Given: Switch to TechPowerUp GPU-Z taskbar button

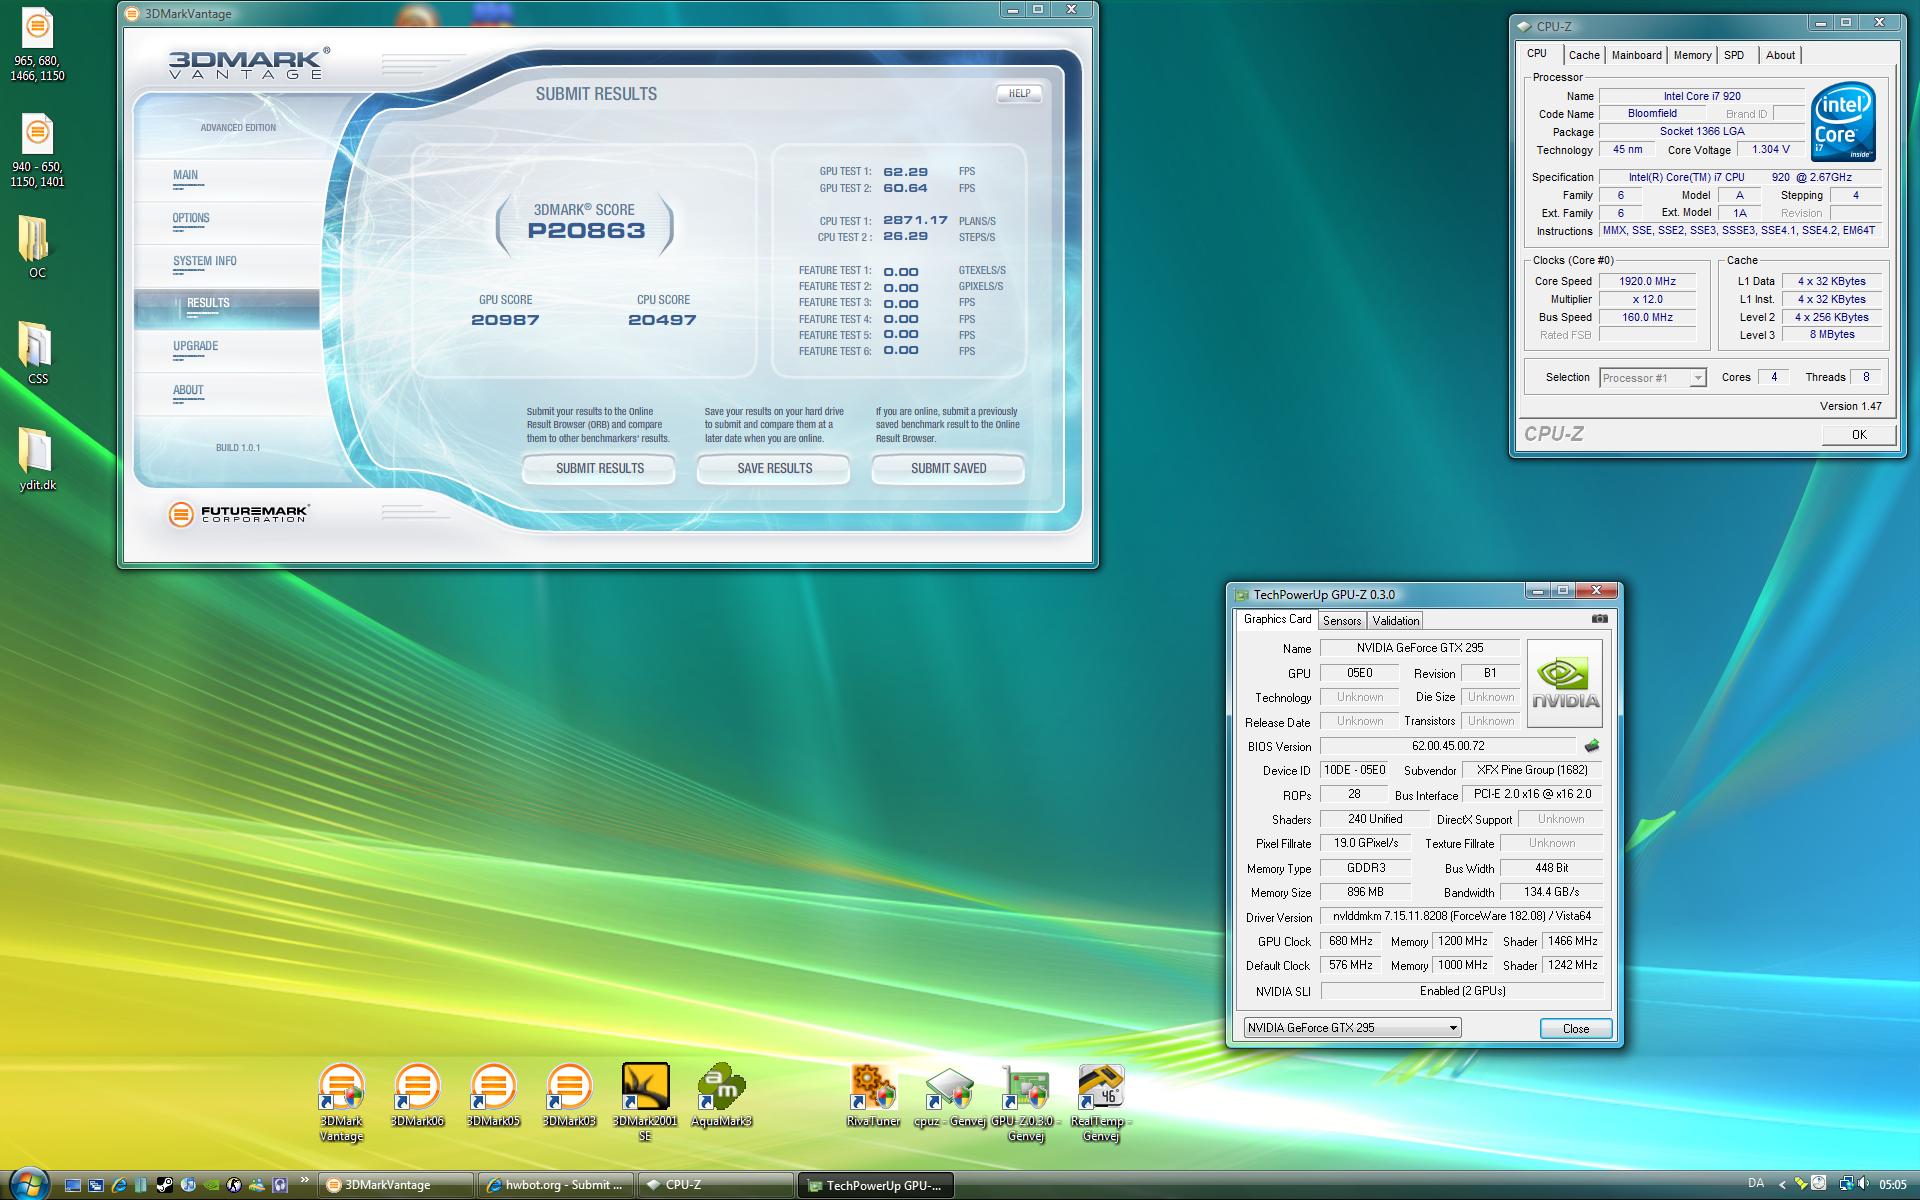Looking at the screenshot, I should [x=875, y=1185].
